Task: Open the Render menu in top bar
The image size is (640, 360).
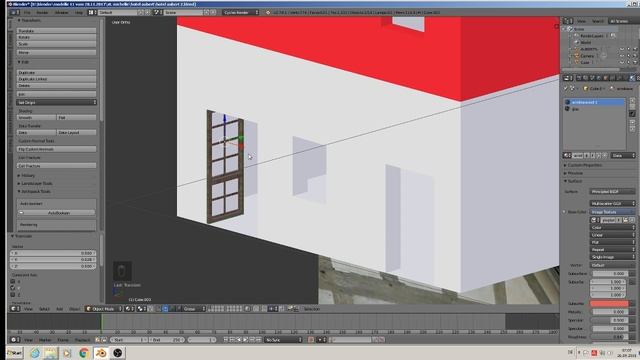Action: 42,12
